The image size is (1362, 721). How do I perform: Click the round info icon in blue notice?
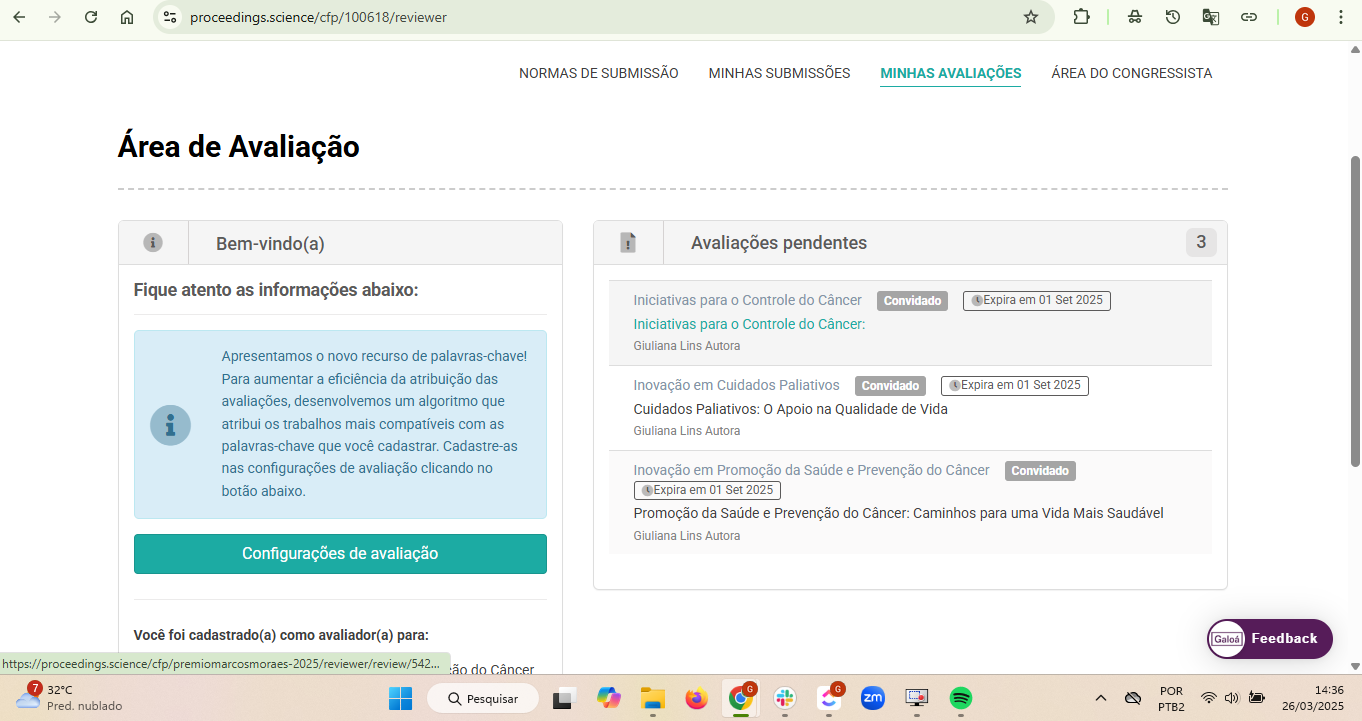[170, 425]
